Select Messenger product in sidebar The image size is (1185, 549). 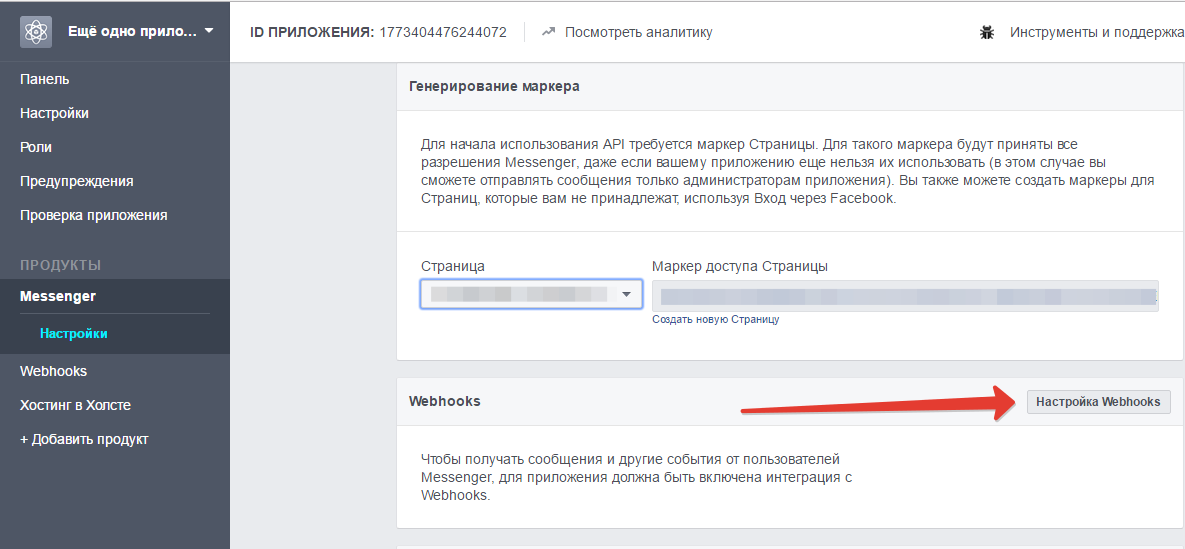(x=58, y=296)
